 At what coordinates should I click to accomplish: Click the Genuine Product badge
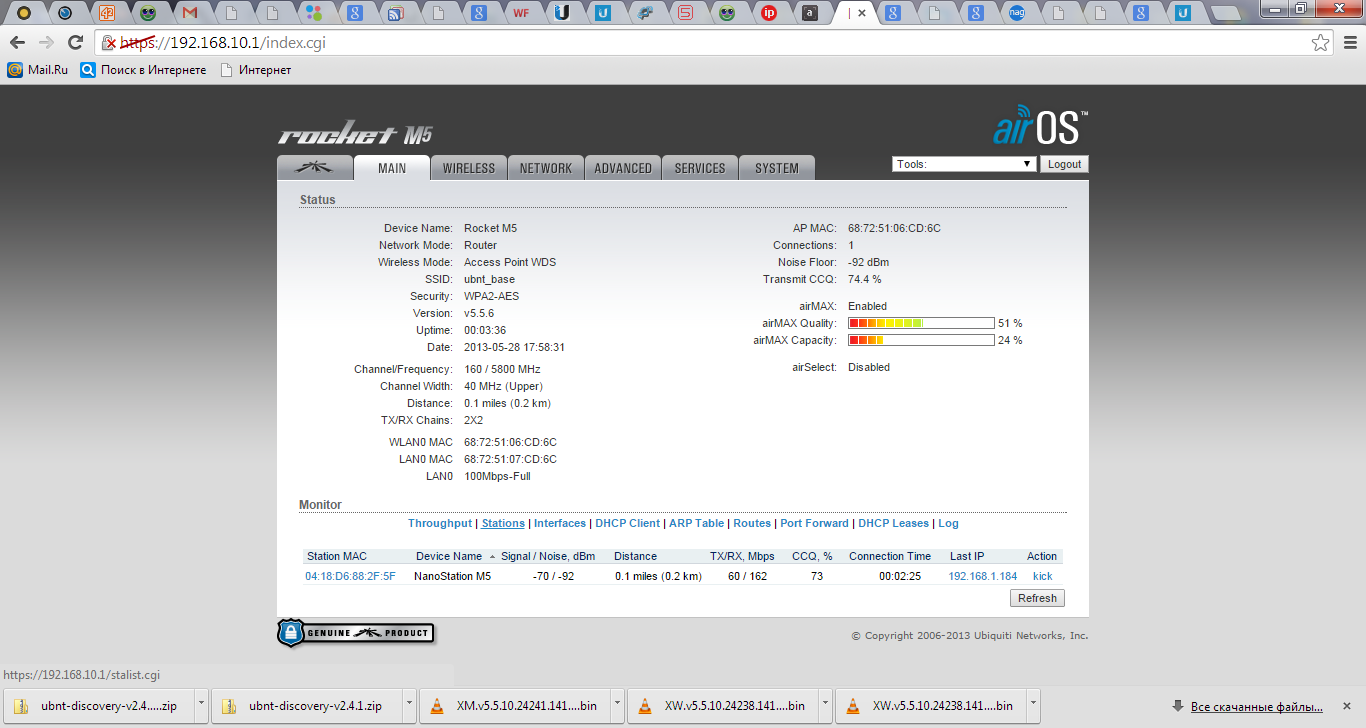tap(357, 632)
